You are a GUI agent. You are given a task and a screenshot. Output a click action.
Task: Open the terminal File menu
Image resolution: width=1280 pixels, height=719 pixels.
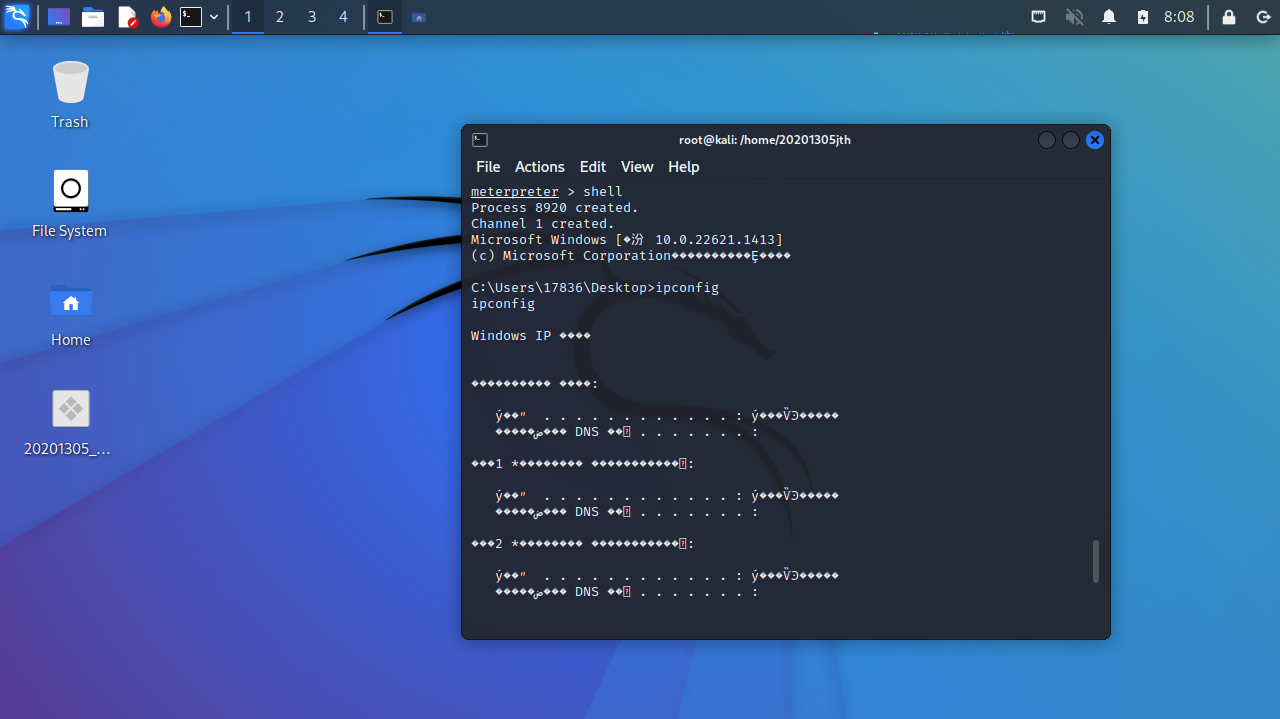coord(488,167)
